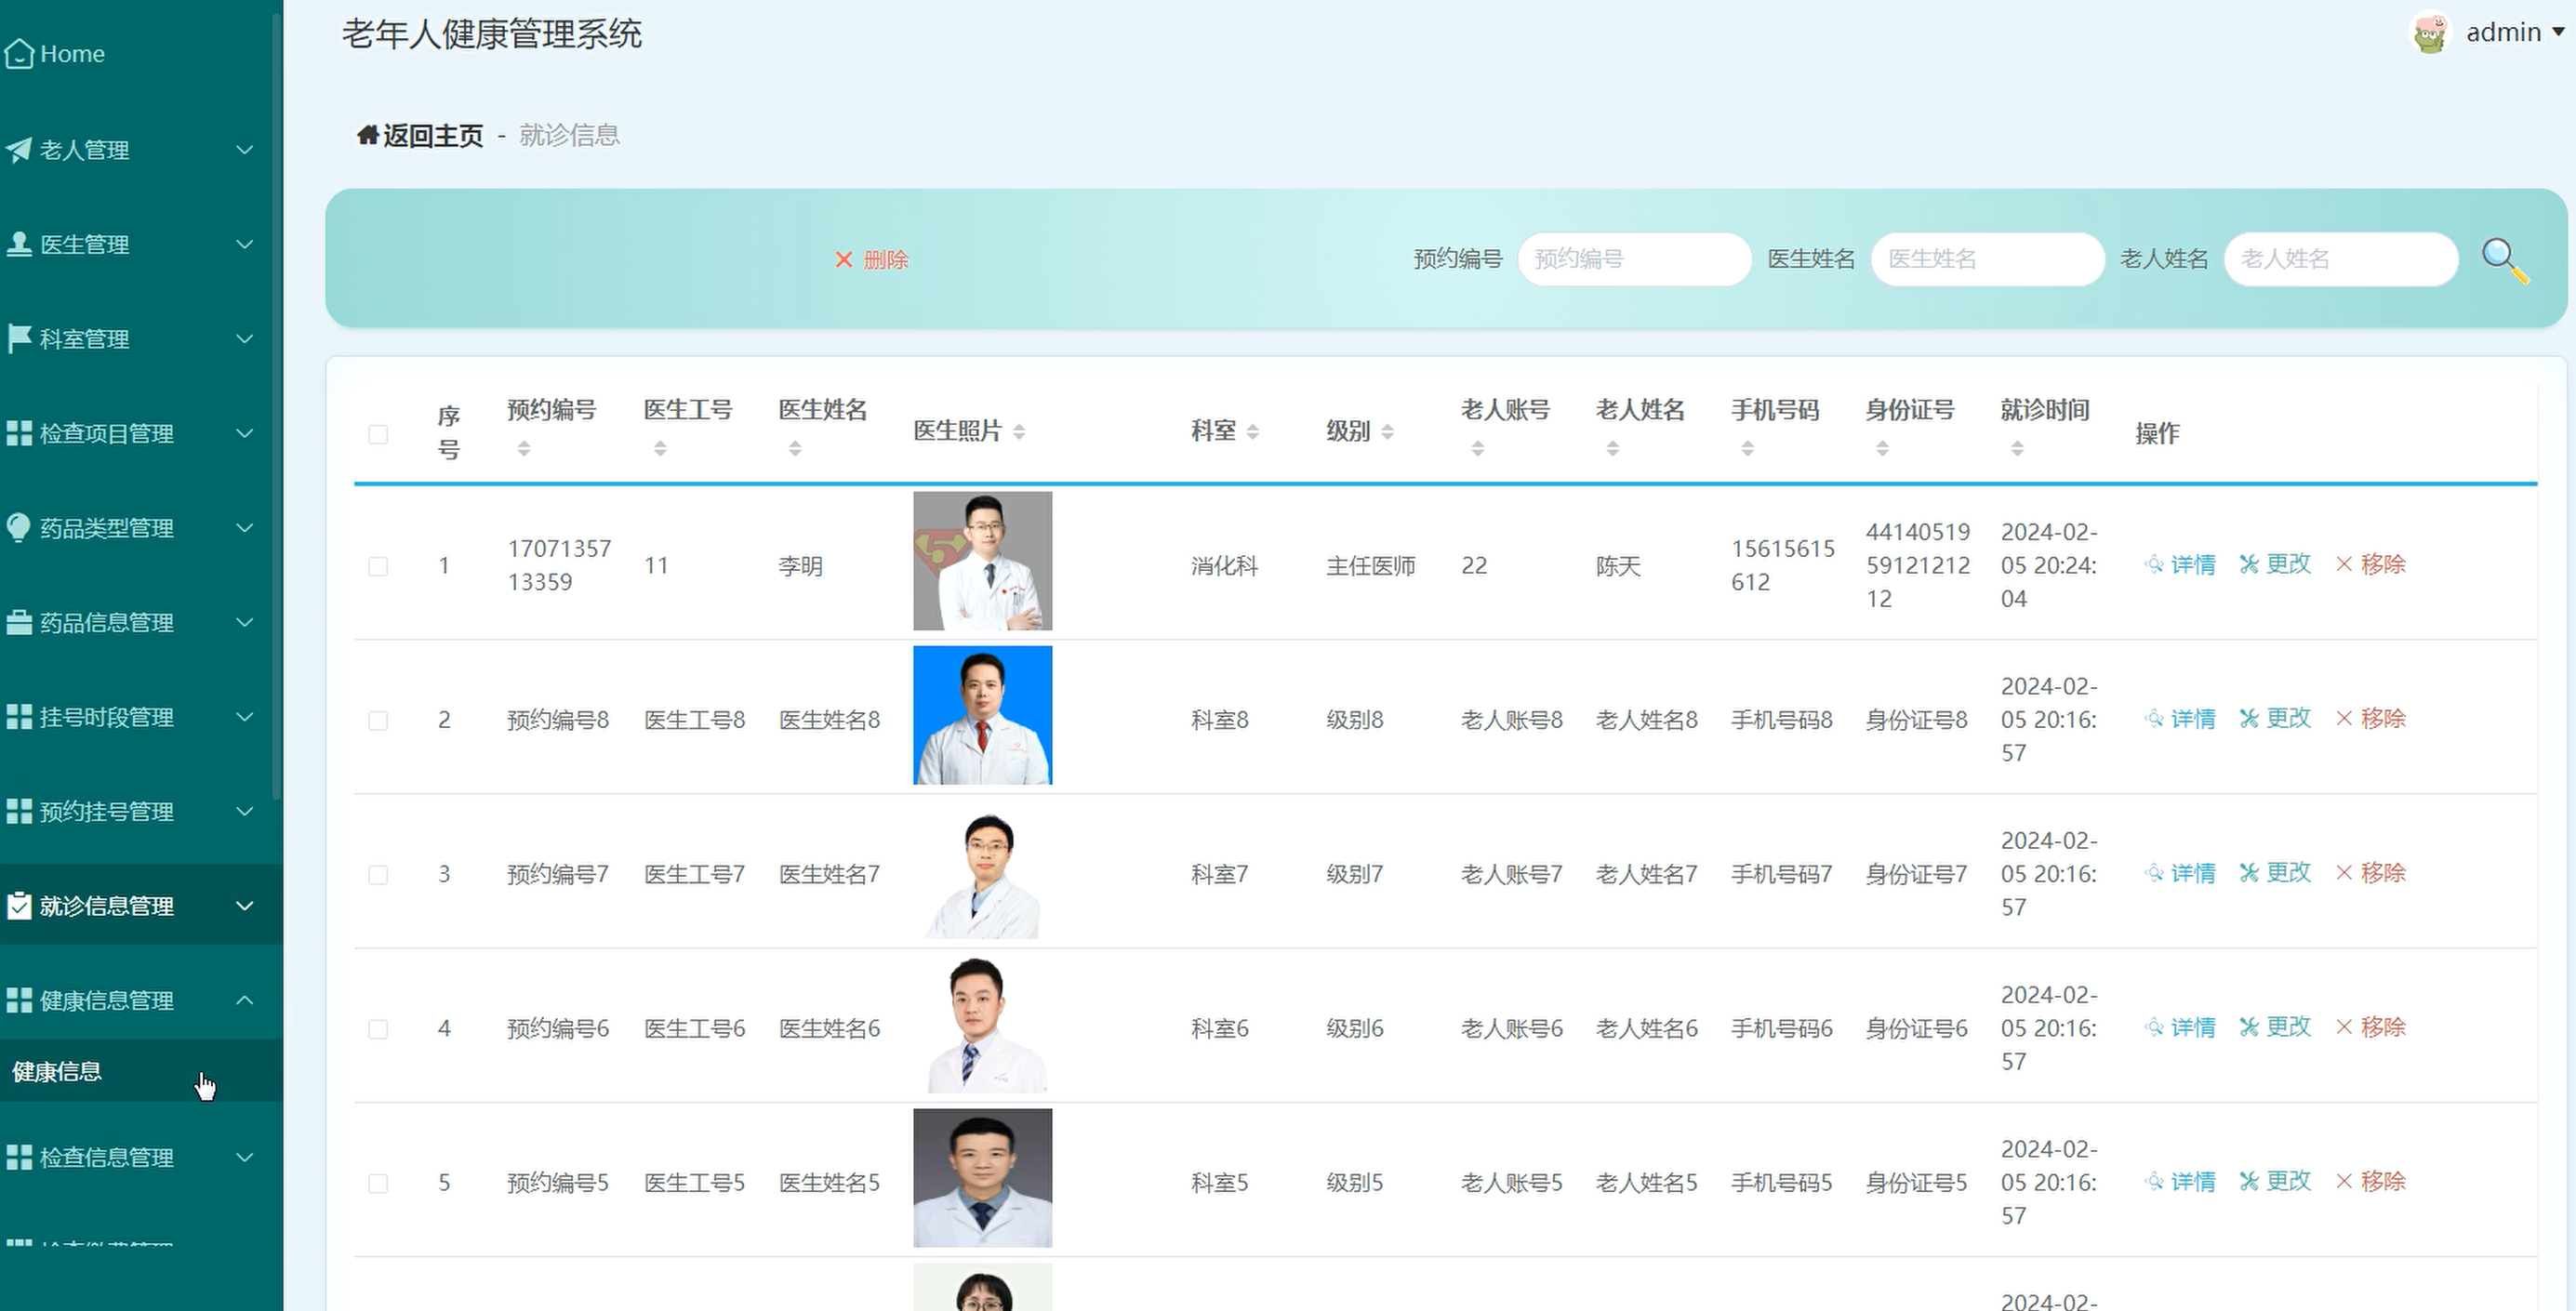The height and width of the screenshot is (1311, 2576).
Task: Open the admin user dropdown arrow
Action: coord(2558,32)
